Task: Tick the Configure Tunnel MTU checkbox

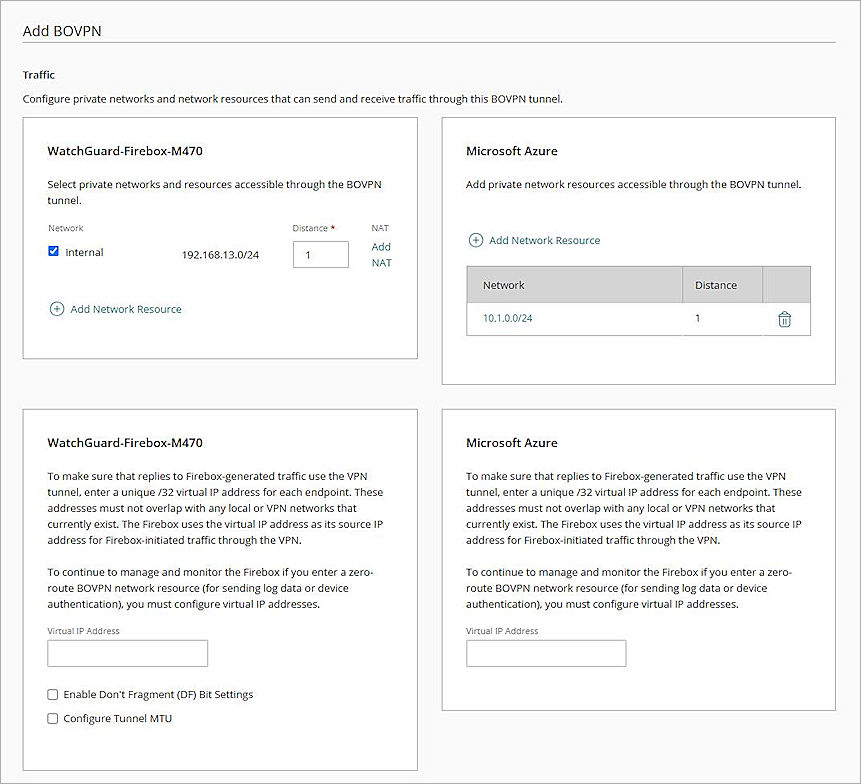Action: [53, 718]
